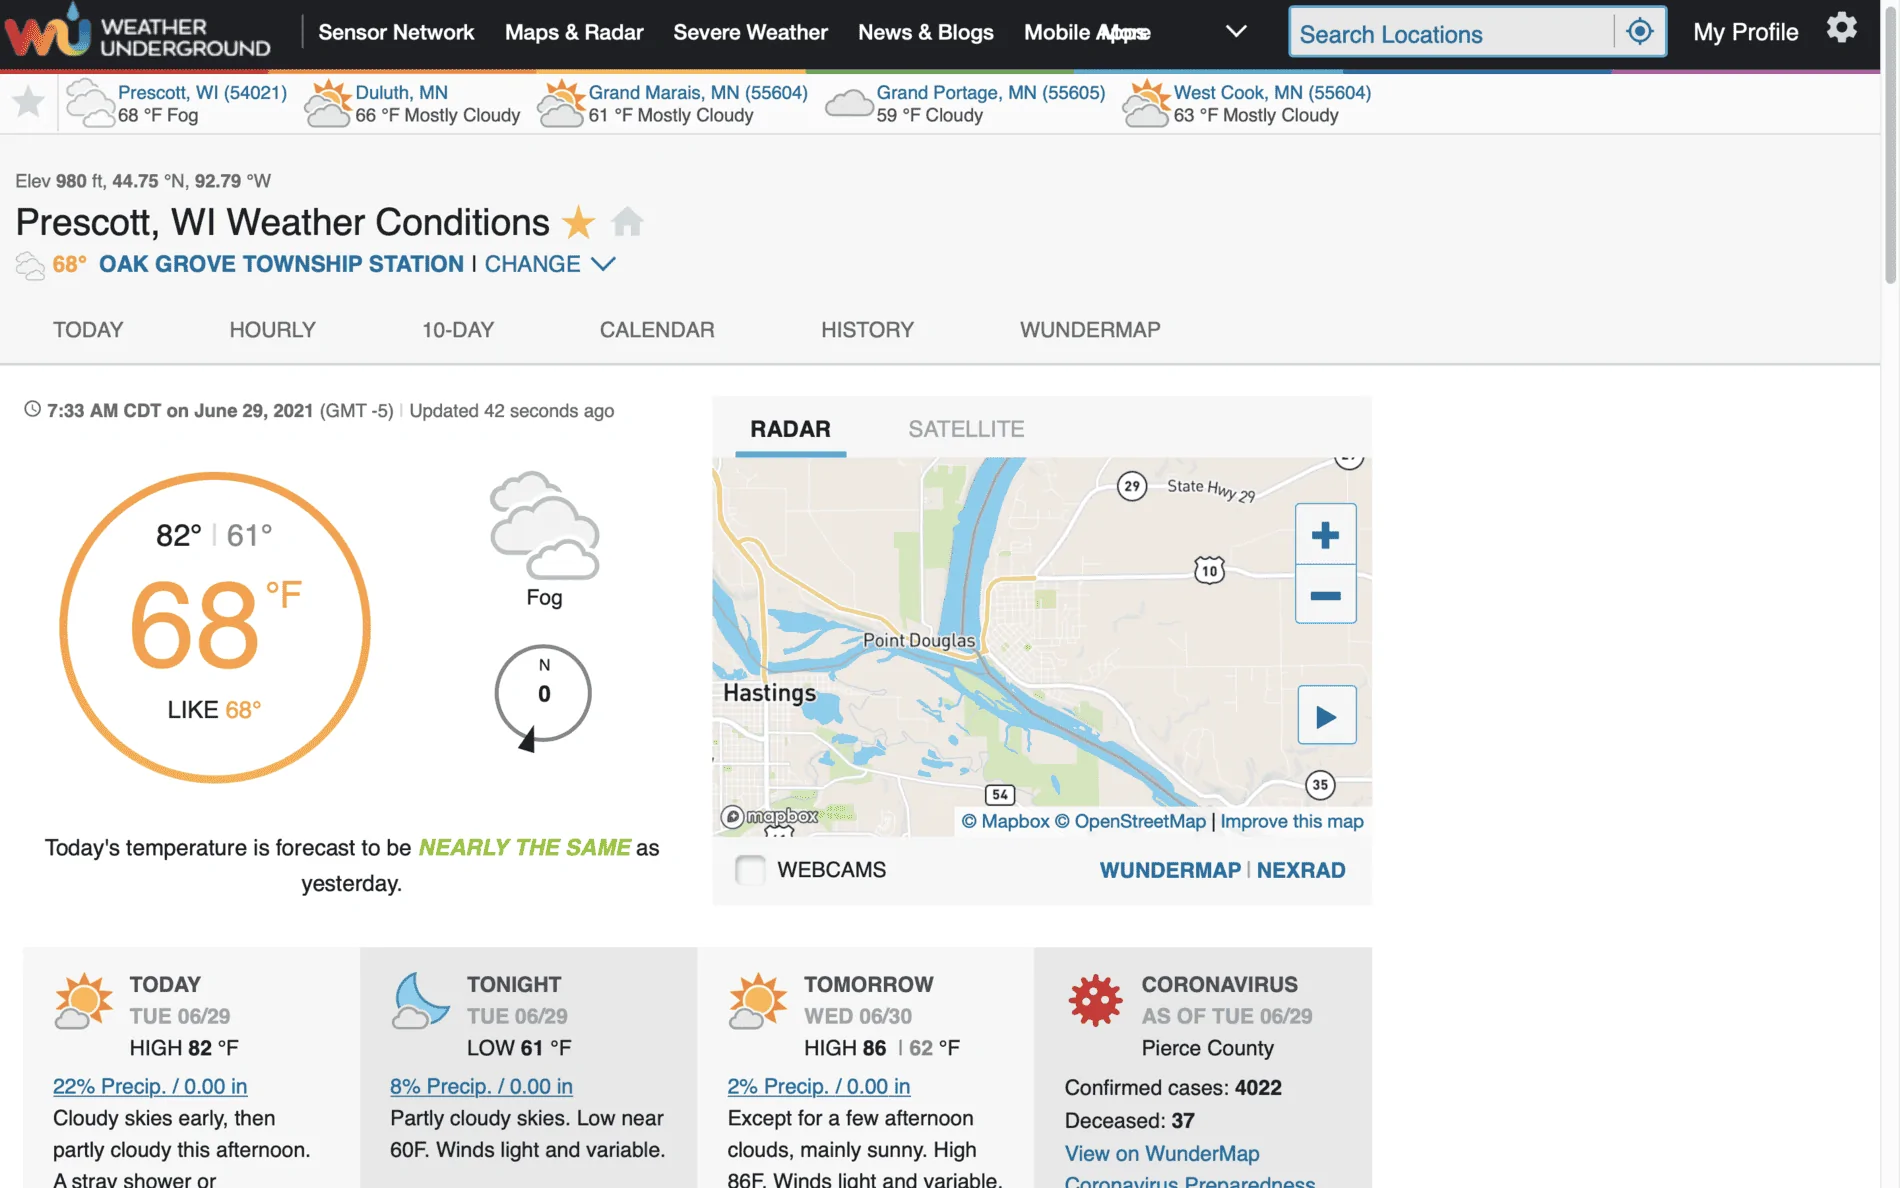The image size is (1900, 1188).
Task: Click the Search Locations field
Action: 1452,32
